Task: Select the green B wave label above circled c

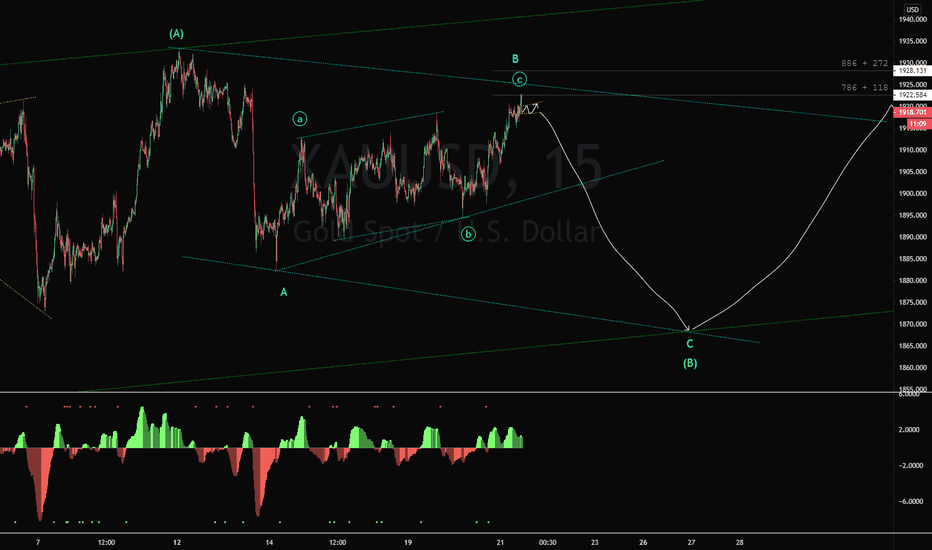Action: coord(515,59)
